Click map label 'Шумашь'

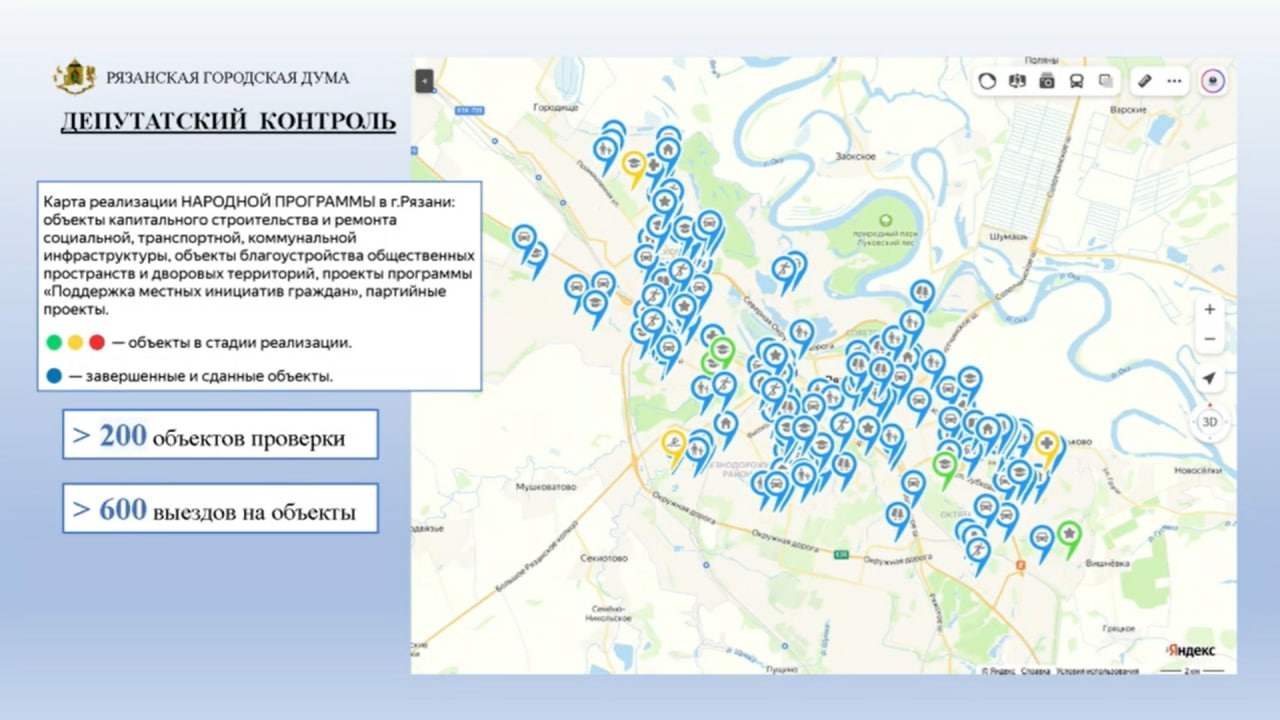click(x=1008, y=236)
